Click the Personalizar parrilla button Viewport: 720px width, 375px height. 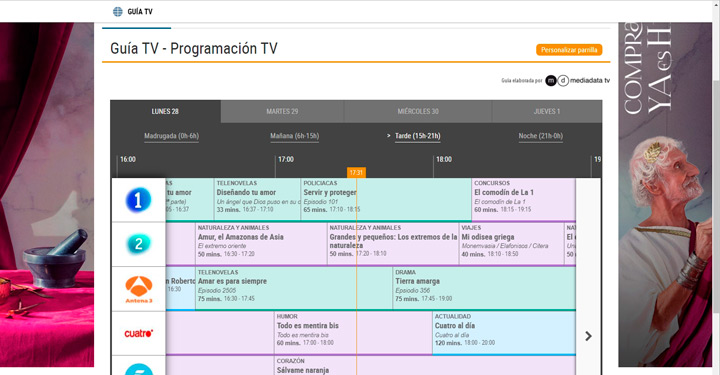coord(569,50)
